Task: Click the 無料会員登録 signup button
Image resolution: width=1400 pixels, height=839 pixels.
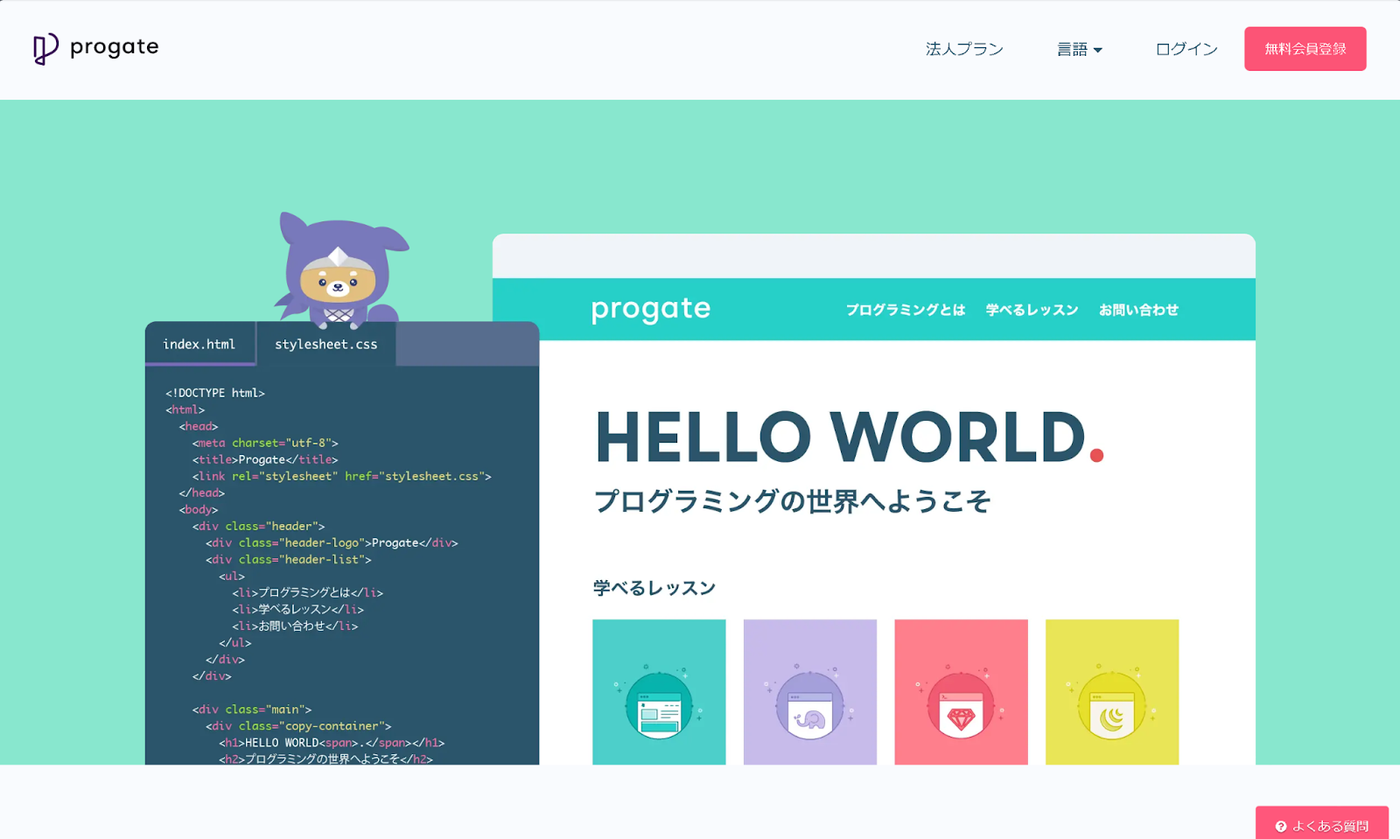Action: pyautogui.click(x=1305, y=49)
